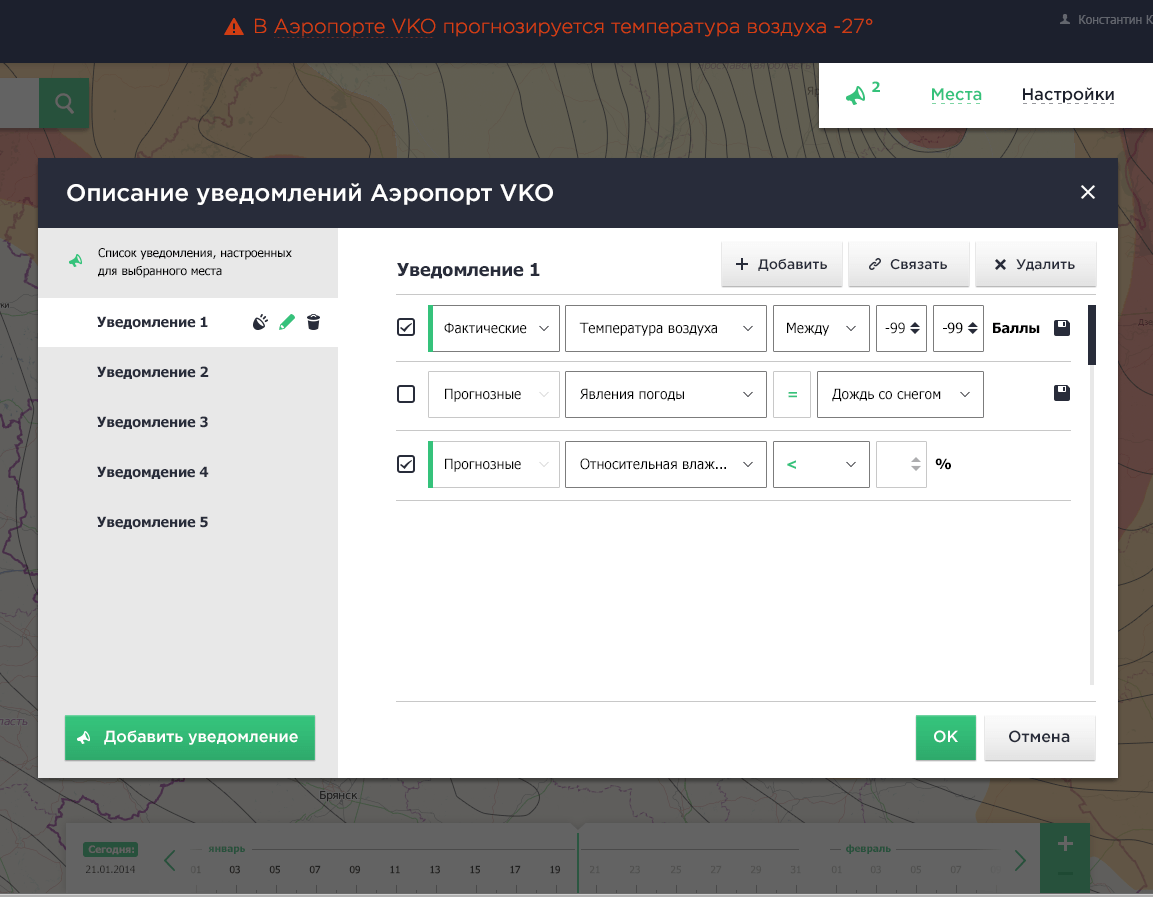Open the megaphone alerts icon with badge 2
This screenshot has width=1153, height=897.
click(856, 95)
